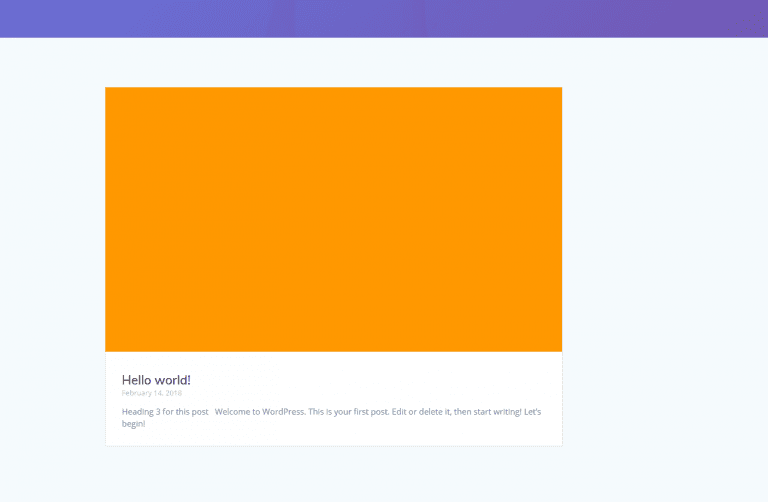The height and width of the screenshot is (502, 768).
Task: Open the "Hello world!" post title link
Action: point(156,380)
